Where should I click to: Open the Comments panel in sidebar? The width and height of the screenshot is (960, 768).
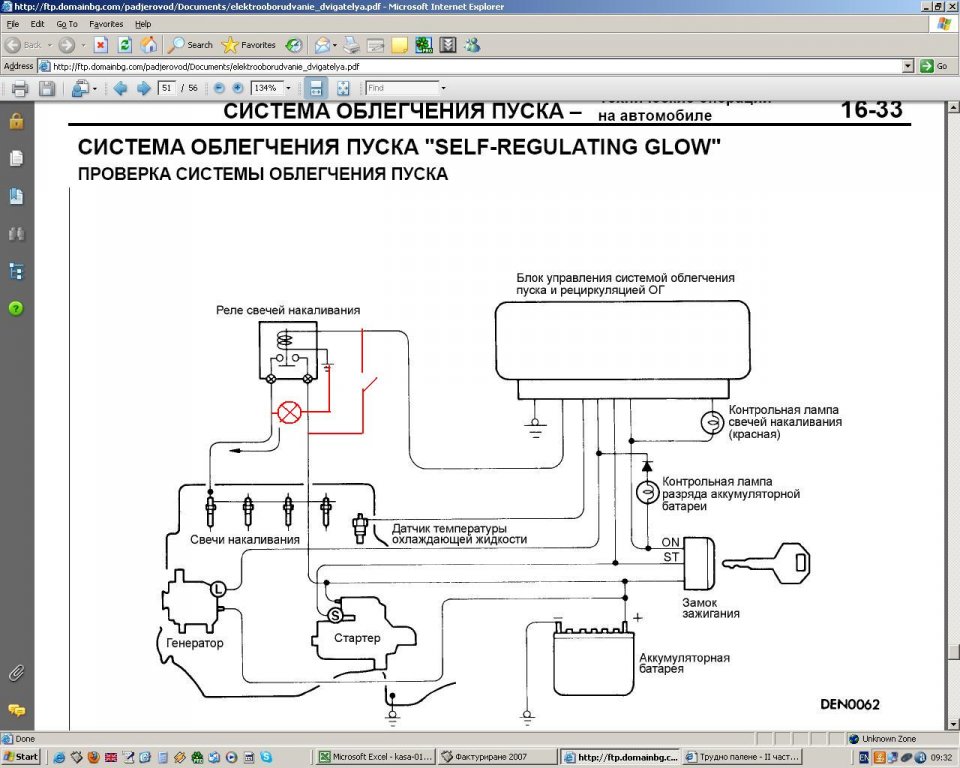click(16, 710)
